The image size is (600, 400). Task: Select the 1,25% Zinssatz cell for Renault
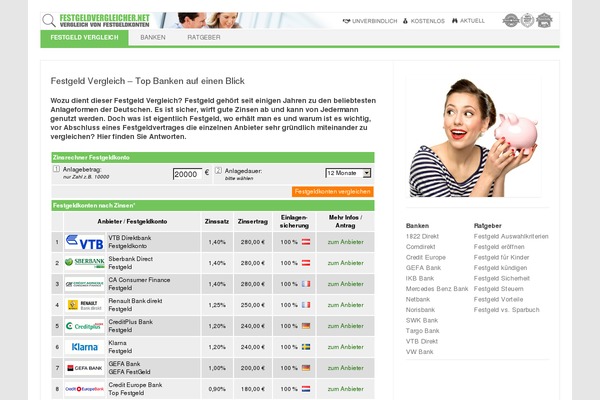click(x=217, y=305)
